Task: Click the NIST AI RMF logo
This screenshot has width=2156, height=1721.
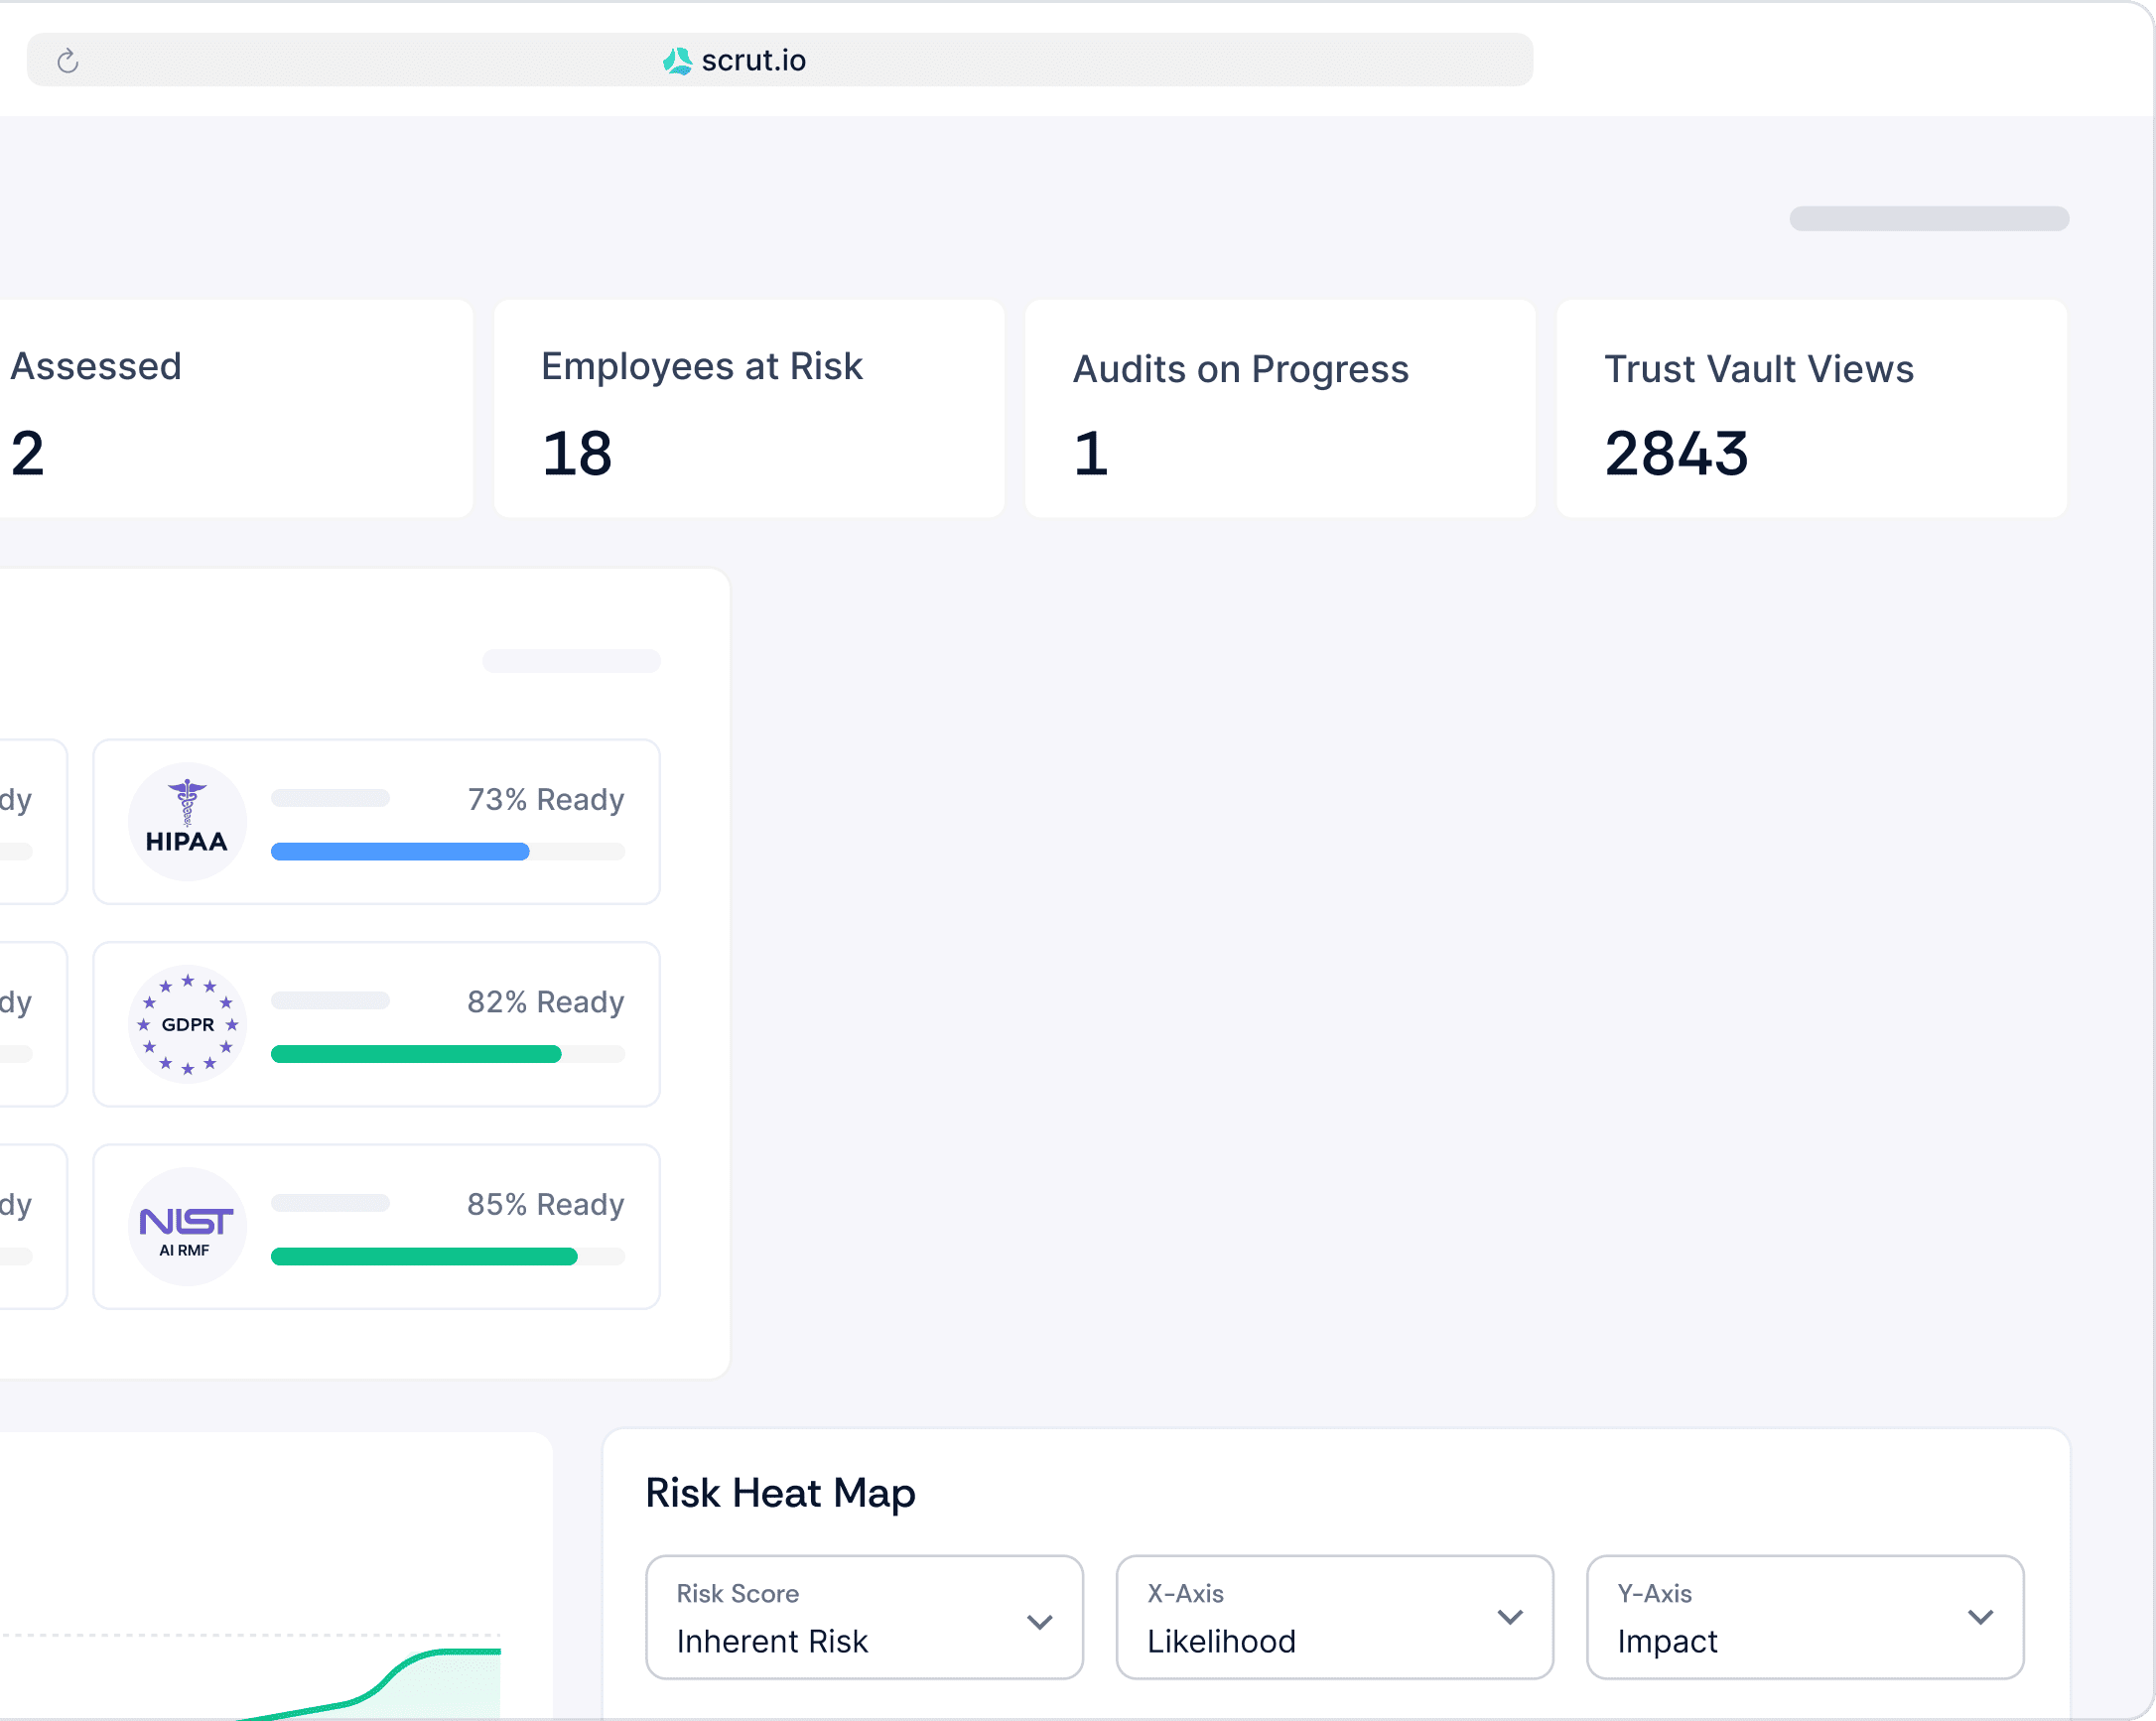Action: tap(187, 1227)
